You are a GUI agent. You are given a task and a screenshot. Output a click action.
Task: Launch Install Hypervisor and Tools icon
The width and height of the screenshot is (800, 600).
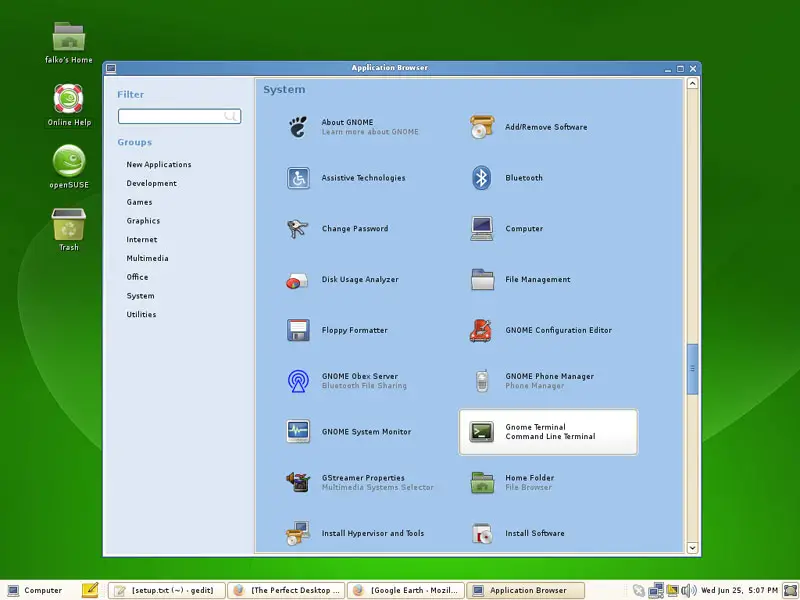click(x=298, y=533)
